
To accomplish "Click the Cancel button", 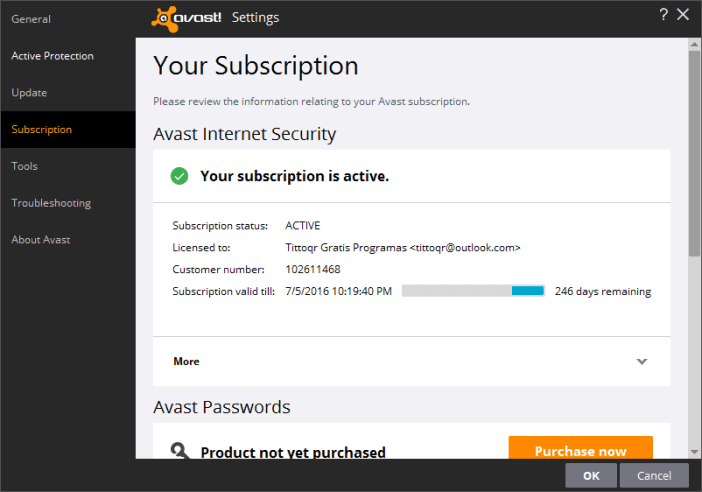I will (x=654, y=475).
